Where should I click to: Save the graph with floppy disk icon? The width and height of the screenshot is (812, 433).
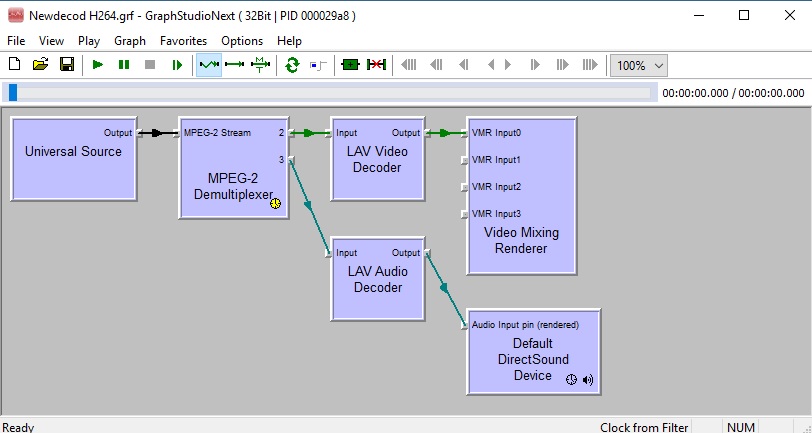coord(66,65)
